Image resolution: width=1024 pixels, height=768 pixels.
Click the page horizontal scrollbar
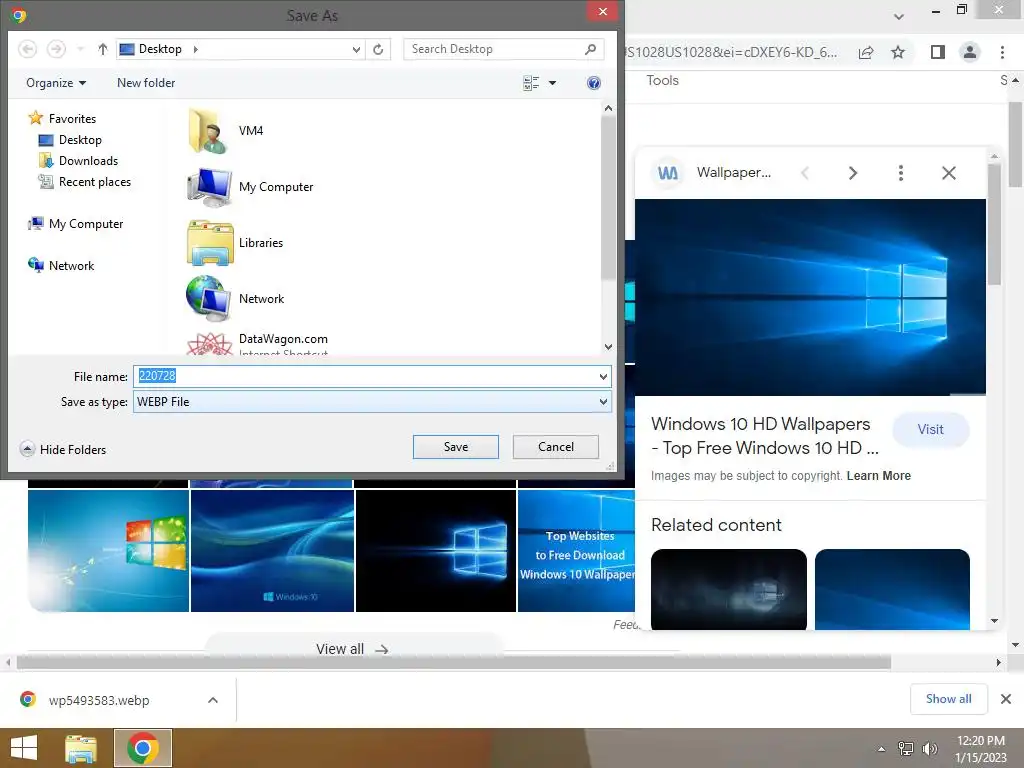pyautogui.click(x=454, y=663)
